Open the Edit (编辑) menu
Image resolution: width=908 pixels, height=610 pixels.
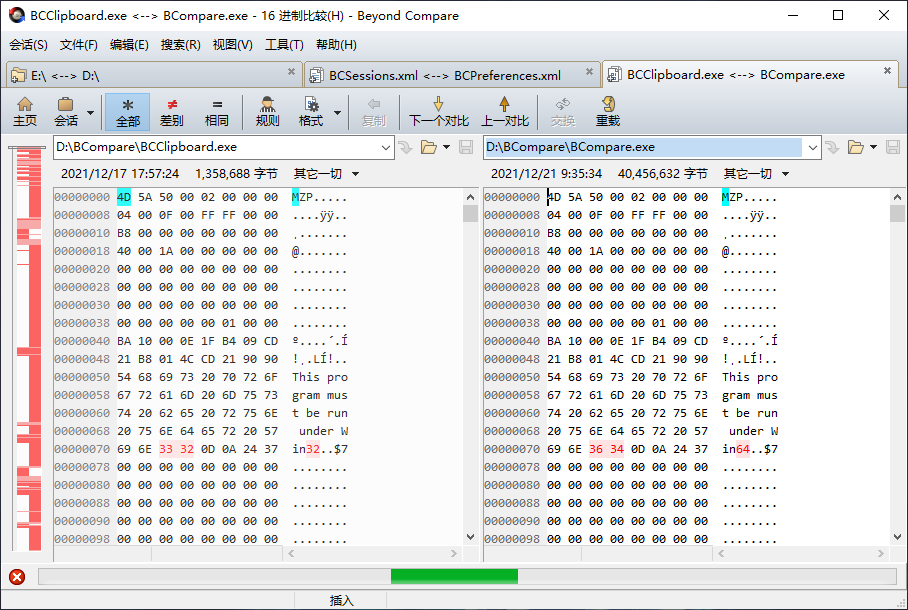(x=129, y=45)
